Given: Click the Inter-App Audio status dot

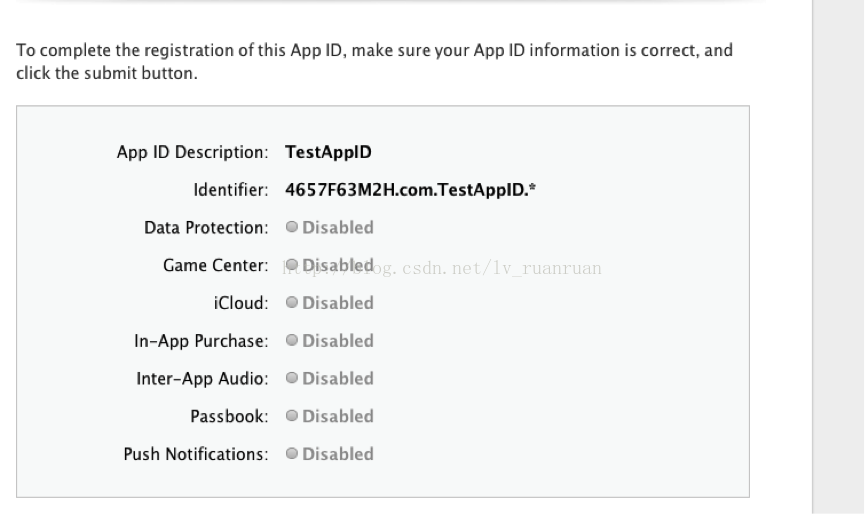Looking at the screenshot, I should [292, 378].
